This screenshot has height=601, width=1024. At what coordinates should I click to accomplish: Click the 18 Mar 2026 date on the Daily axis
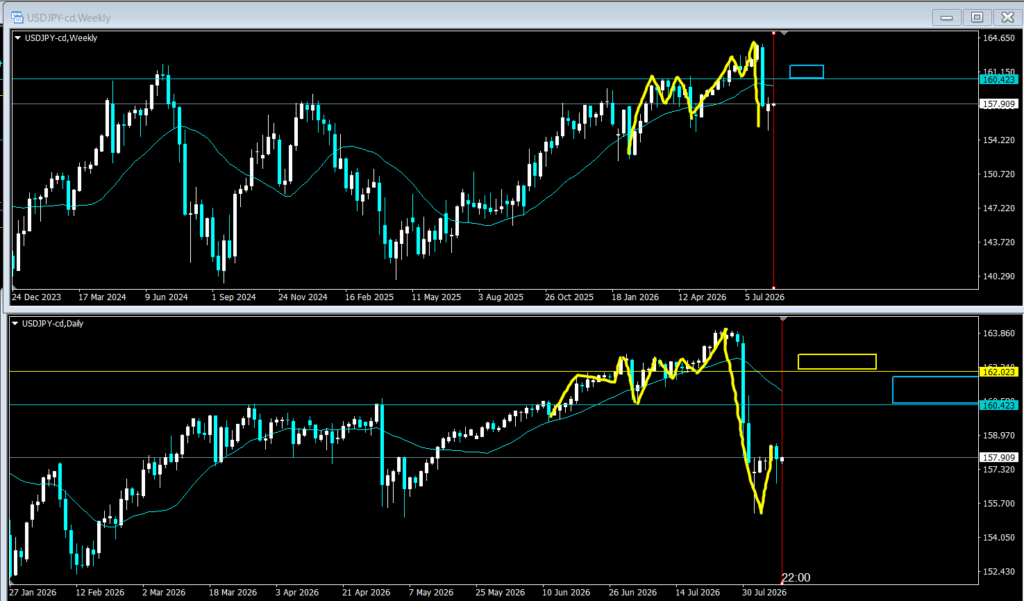click(x=233, y=593)
